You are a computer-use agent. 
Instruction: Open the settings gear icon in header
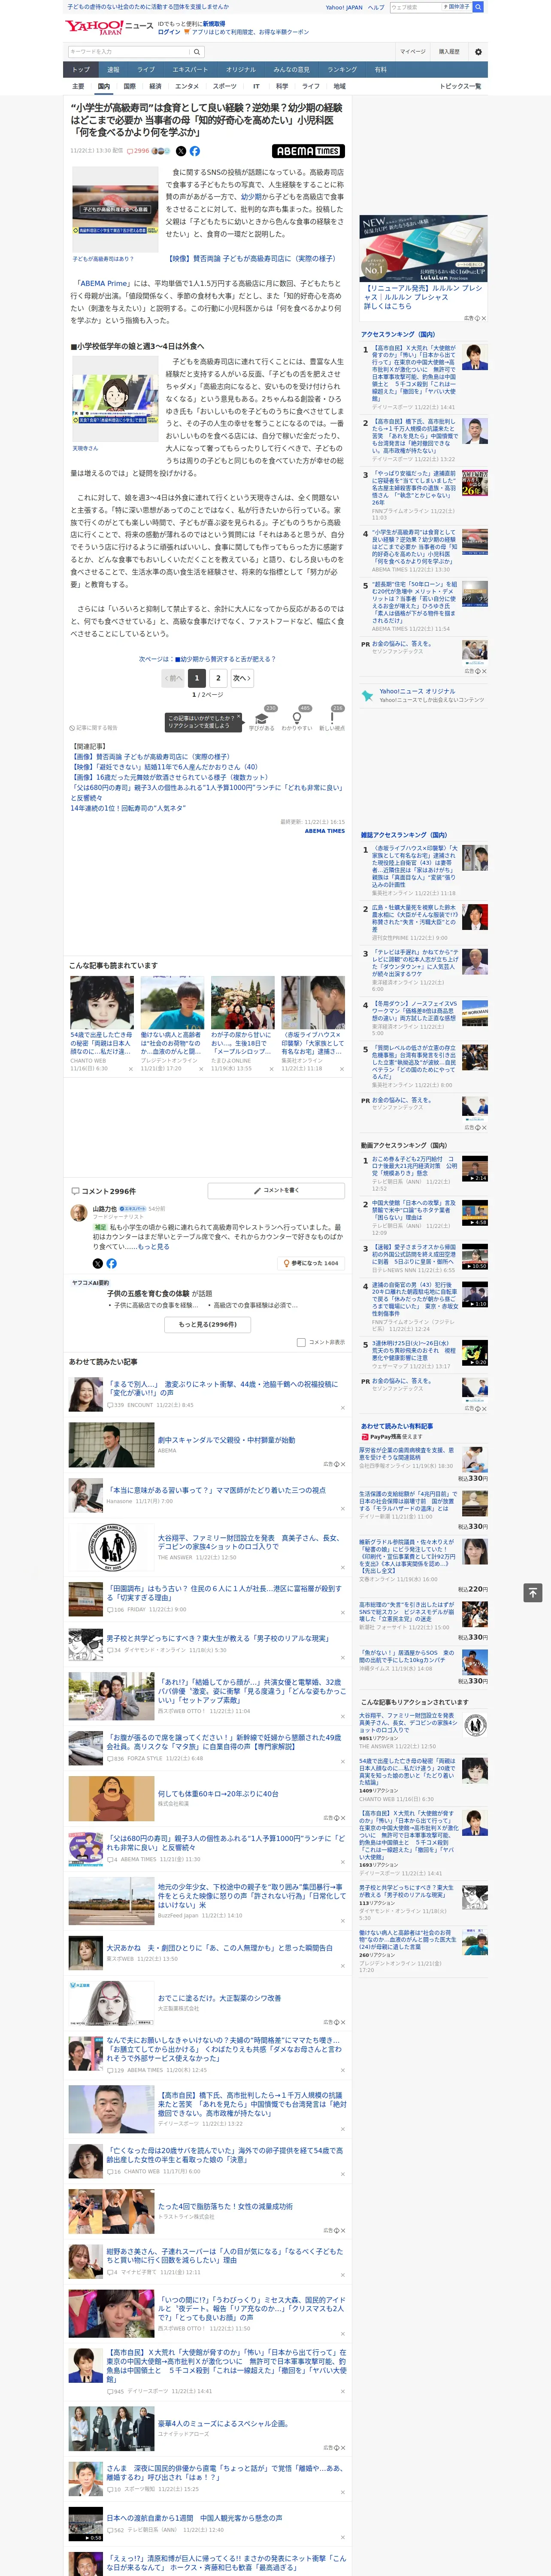coord(478,51)
